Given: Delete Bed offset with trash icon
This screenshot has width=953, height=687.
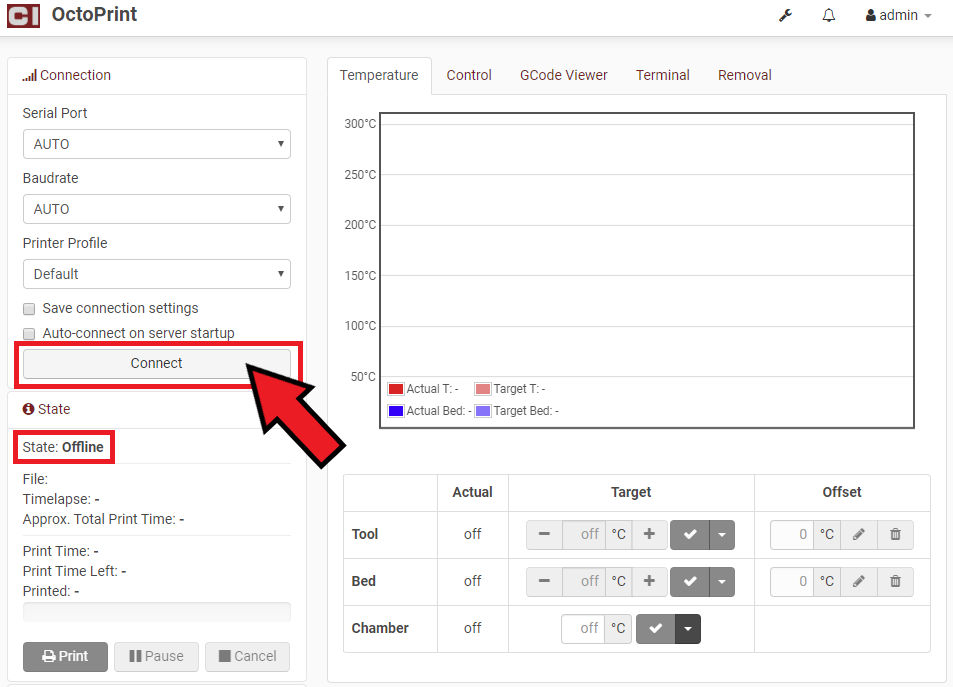Looking at the screenshot, I should [x=895, y=581].
